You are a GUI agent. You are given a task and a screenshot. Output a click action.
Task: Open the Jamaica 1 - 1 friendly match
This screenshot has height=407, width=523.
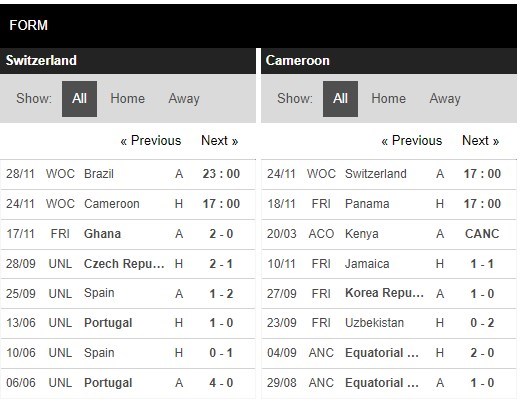[x=389, y=264]
